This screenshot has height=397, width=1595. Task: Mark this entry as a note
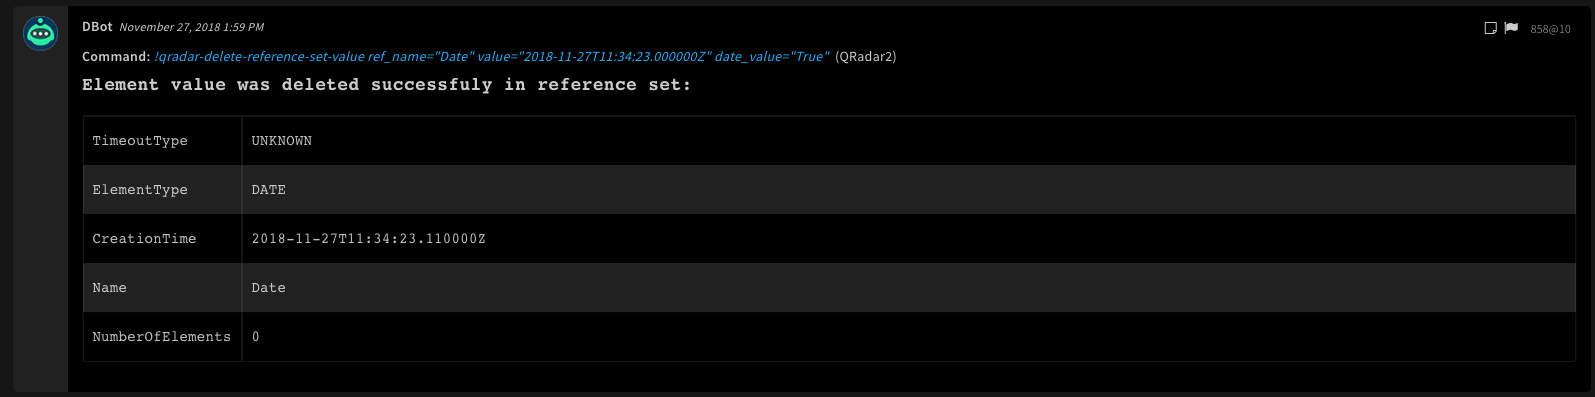(x=1490, y=28)
